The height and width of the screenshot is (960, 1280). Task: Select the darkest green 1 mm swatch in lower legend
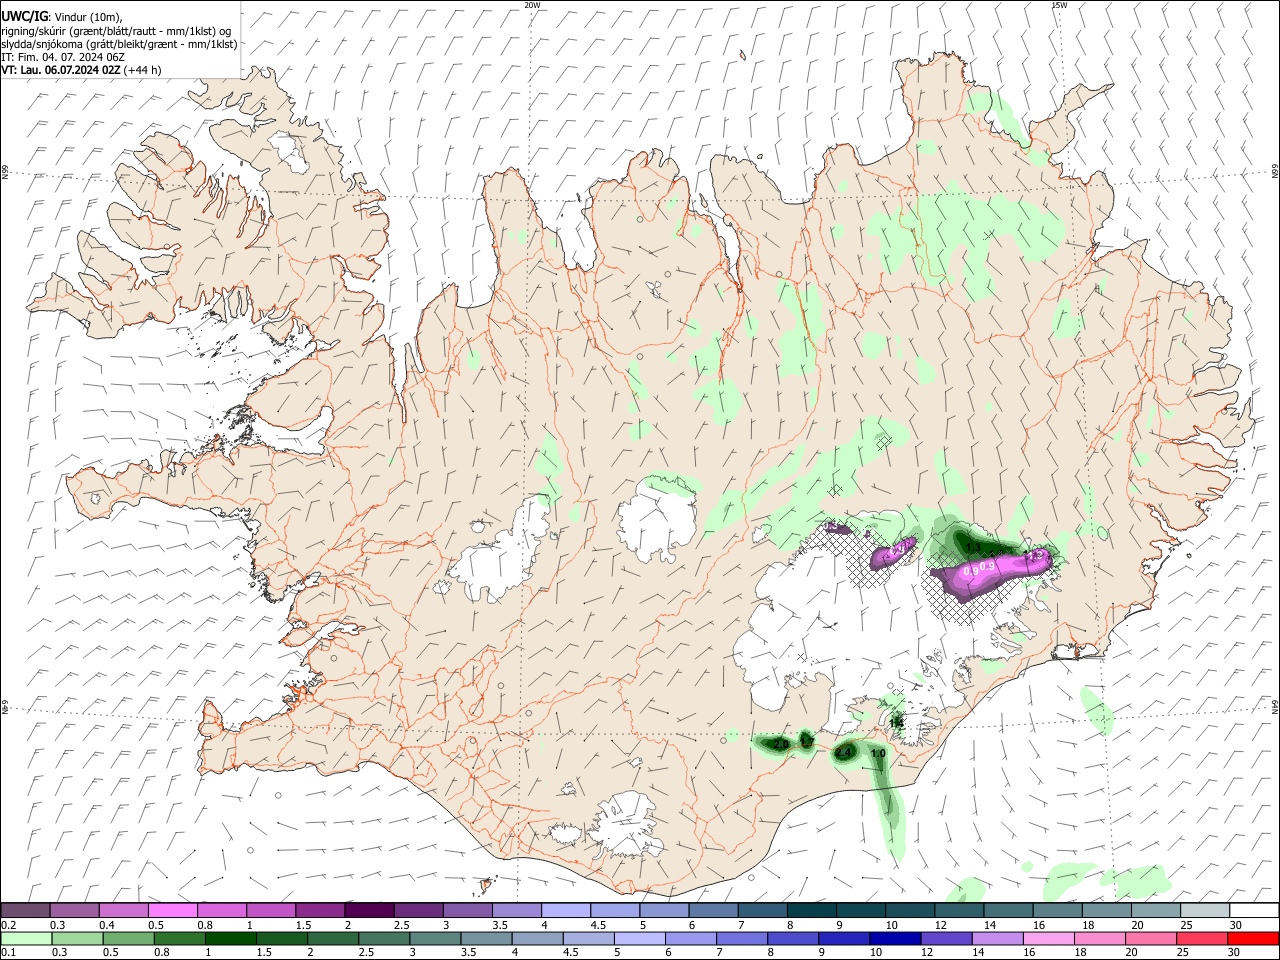pos(230,939)
